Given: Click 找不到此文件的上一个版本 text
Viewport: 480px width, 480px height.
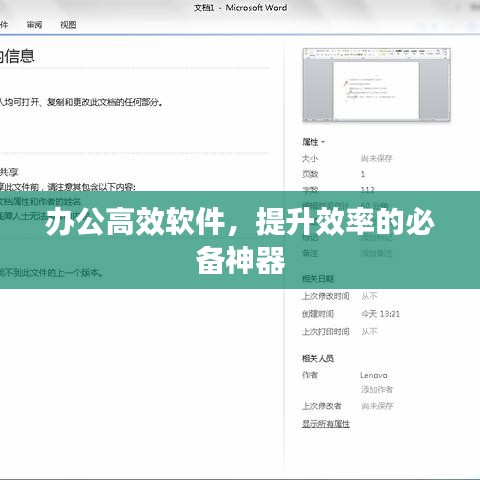Looking at the screenshot, I should tap(51, 273).
